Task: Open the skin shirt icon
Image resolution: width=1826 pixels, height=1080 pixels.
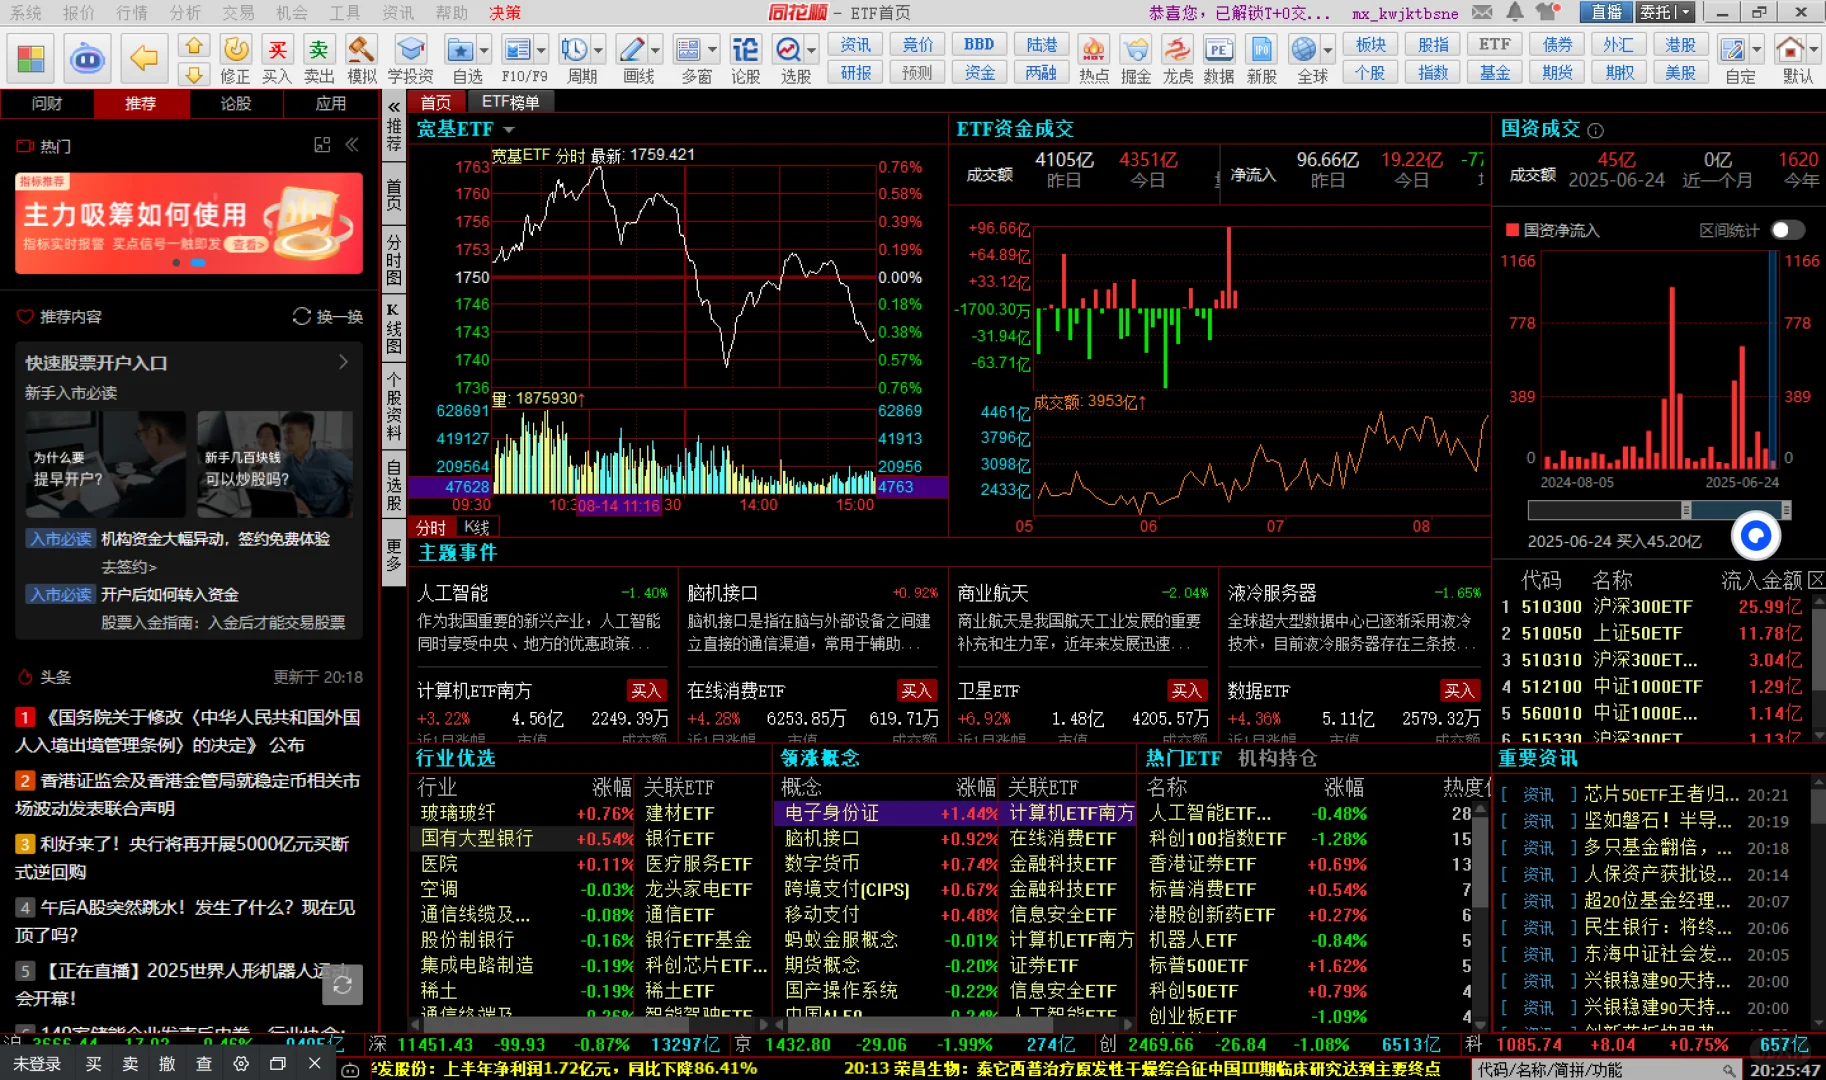Action: pos(1548,12)
